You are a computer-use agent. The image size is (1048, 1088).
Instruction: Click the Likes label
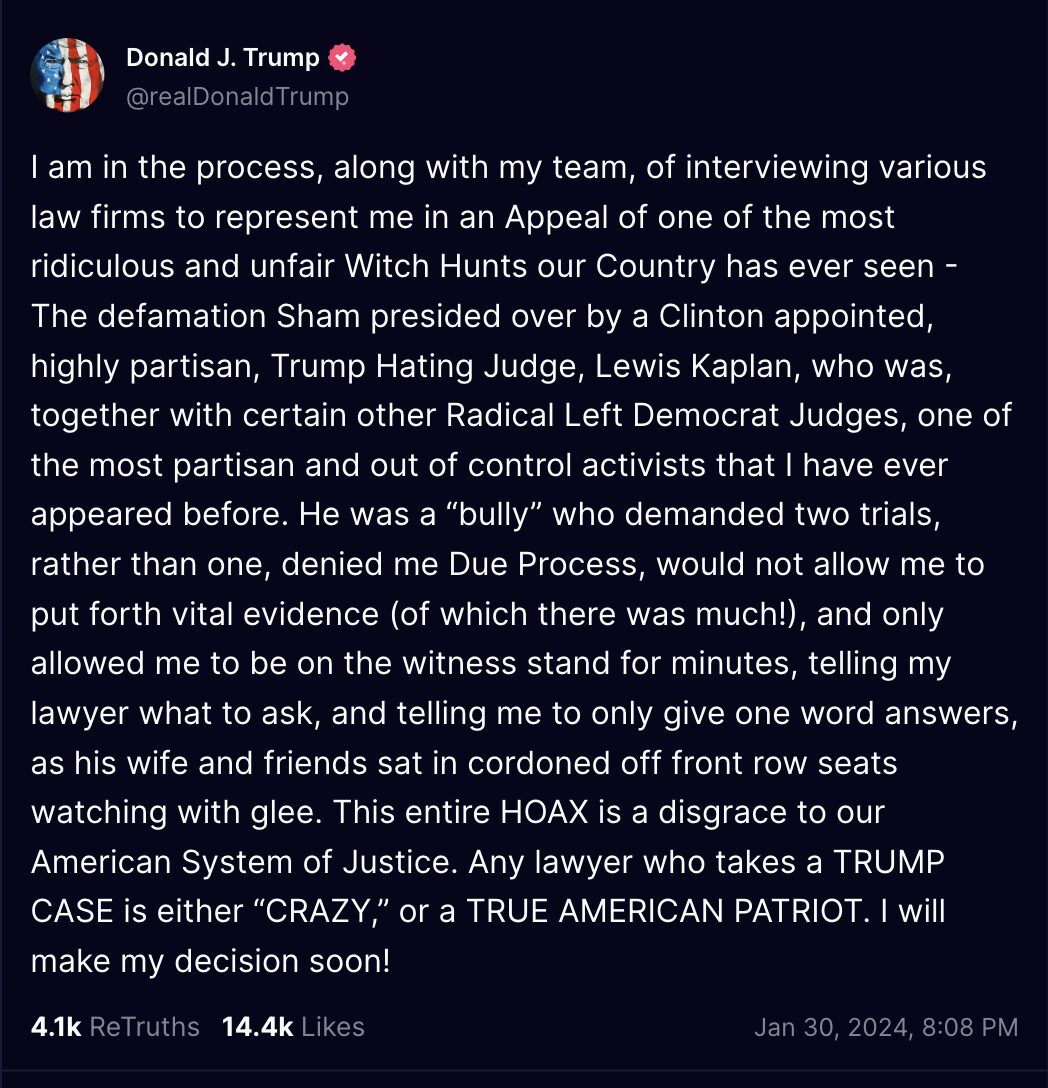click(x=333, y=1027)
